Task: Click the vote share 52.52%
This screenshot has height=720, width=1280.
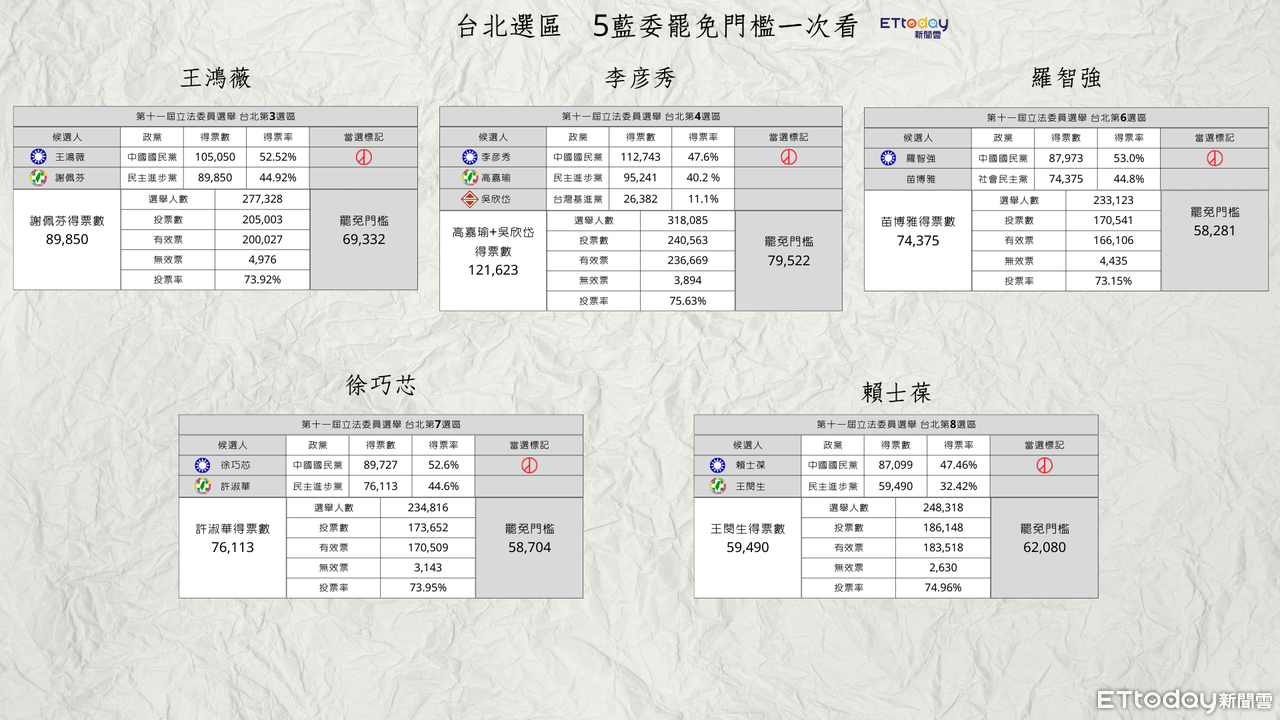Action: click(278, 157)
